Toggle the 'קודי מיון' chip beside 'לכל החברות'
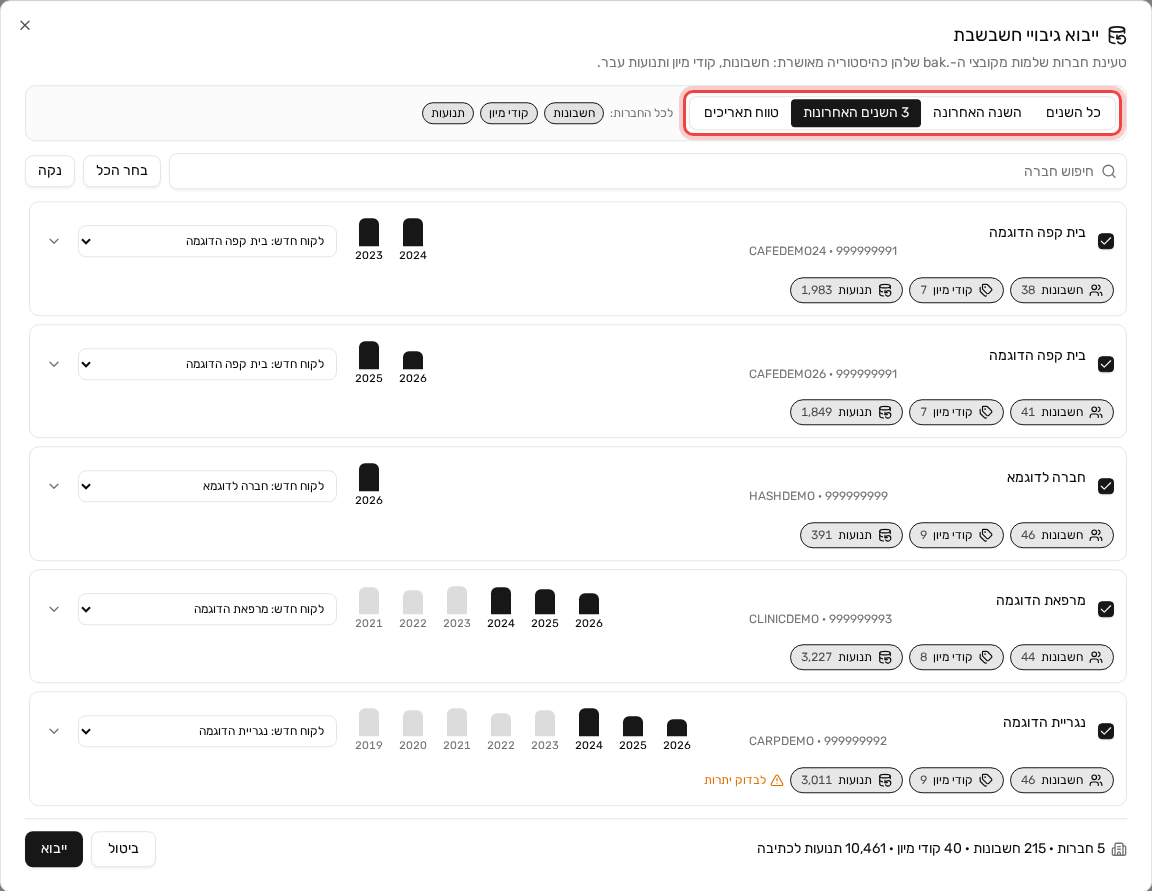 pyautogui.click(x=508, y=113)
